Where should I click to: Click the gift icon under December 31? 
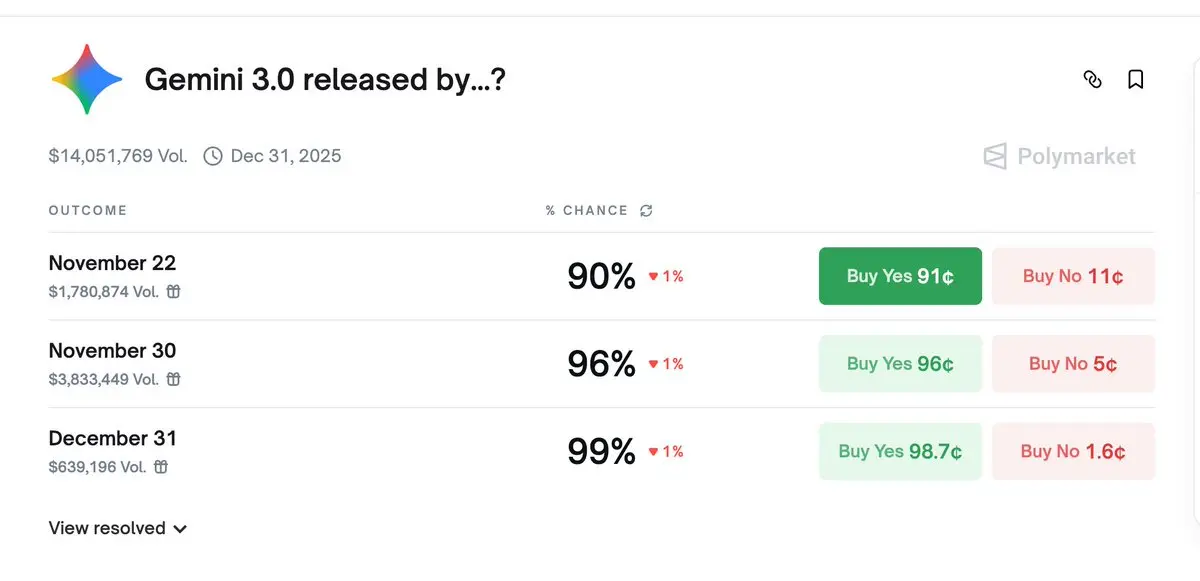[161, 467]
